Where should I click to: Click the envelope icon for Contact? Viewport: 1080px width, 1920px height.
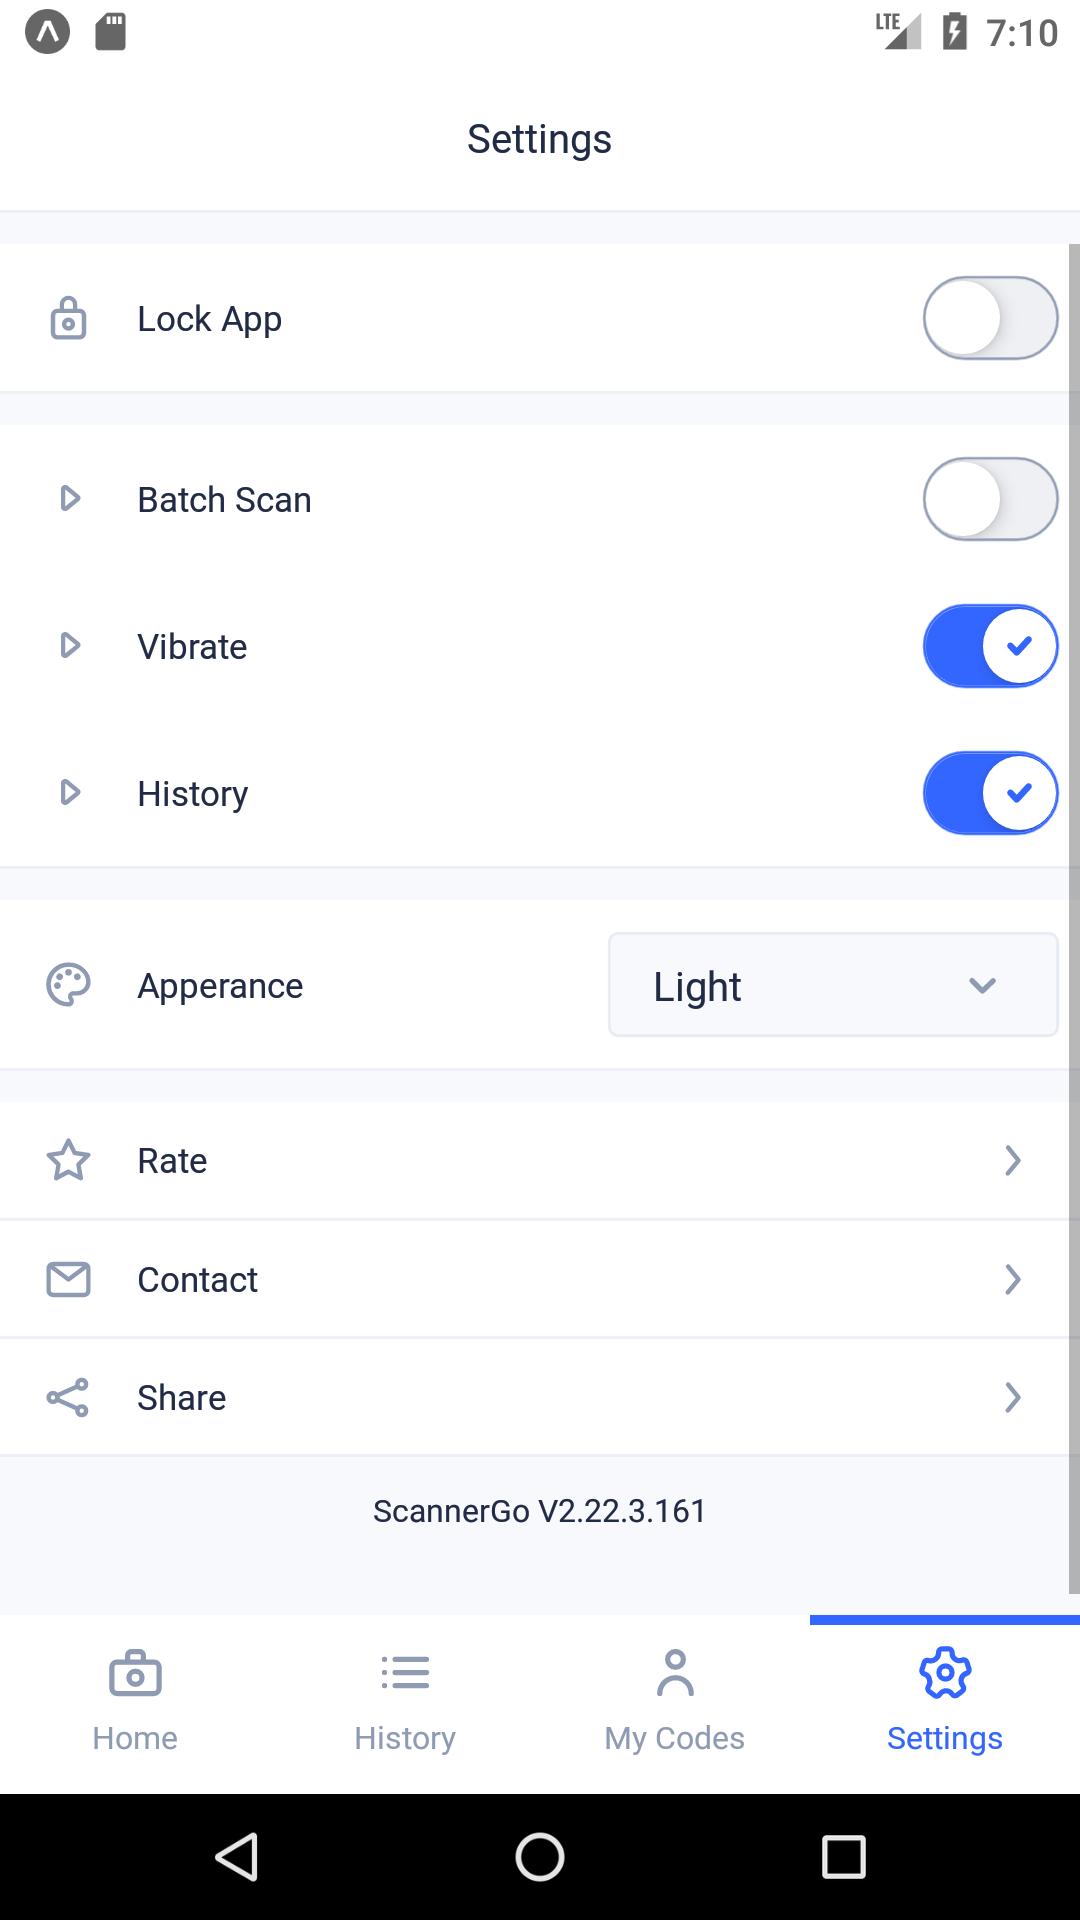[68, 1279]
